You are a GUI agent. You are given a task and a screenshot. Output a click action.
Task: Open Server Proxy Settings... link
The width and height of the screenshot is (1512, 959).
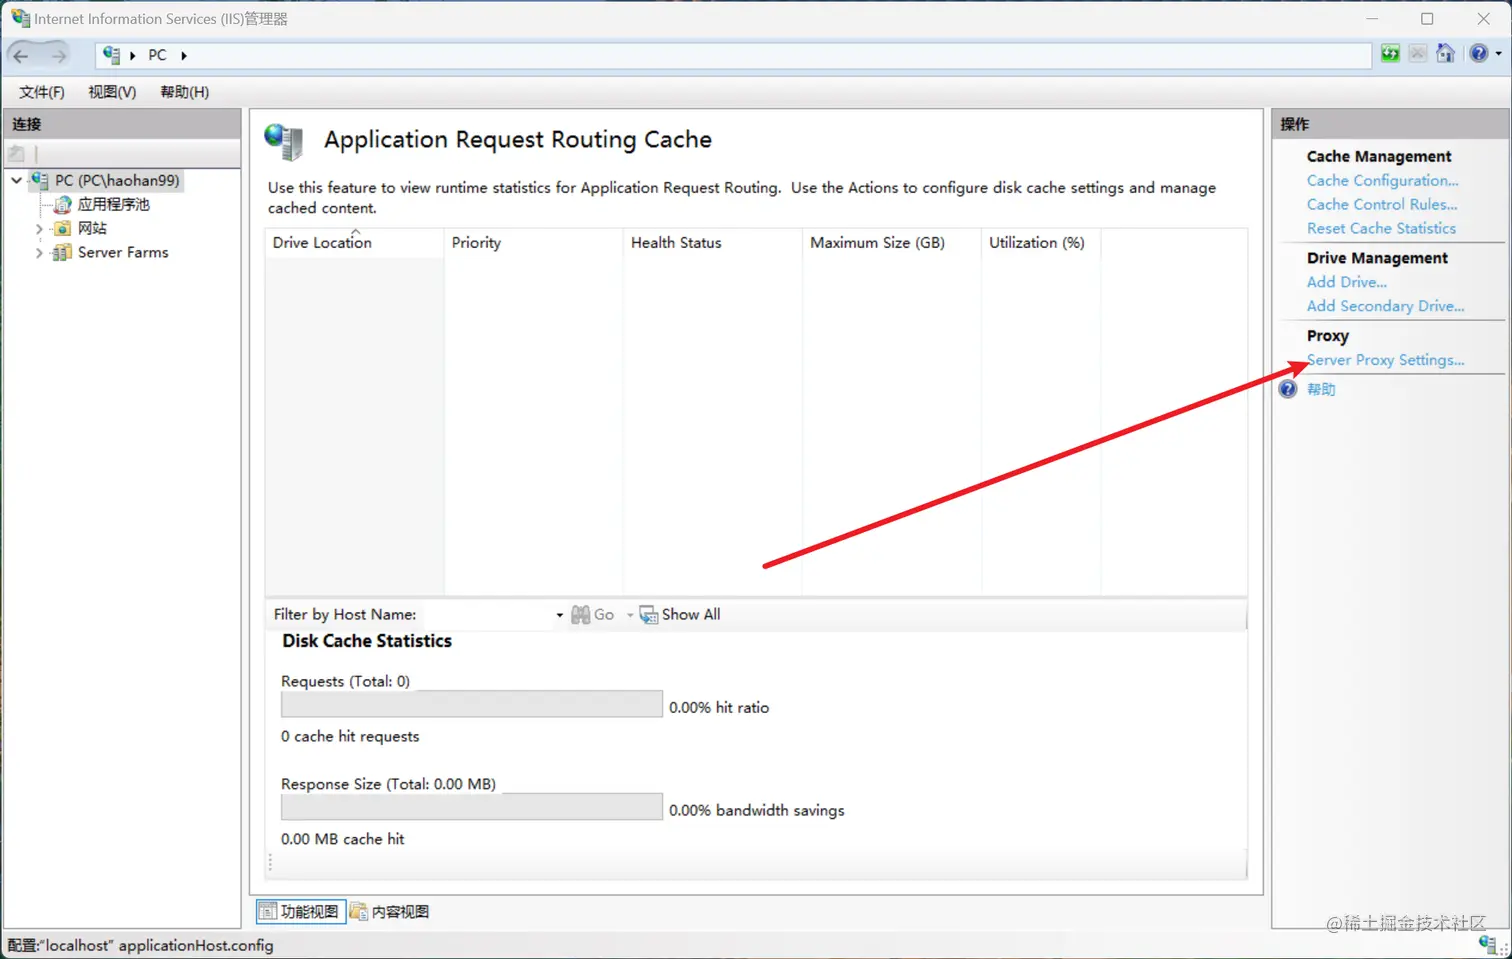click(1385, 361)
